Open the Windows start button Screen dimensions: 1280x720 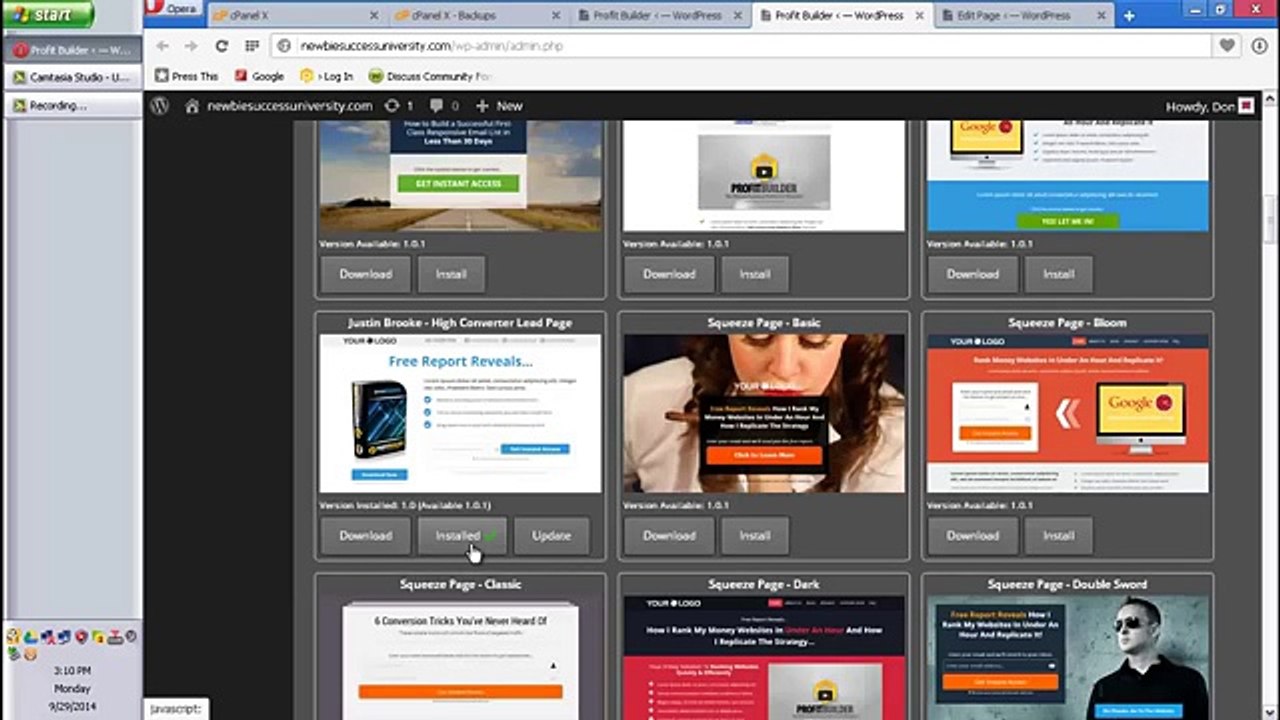(46, 15)
